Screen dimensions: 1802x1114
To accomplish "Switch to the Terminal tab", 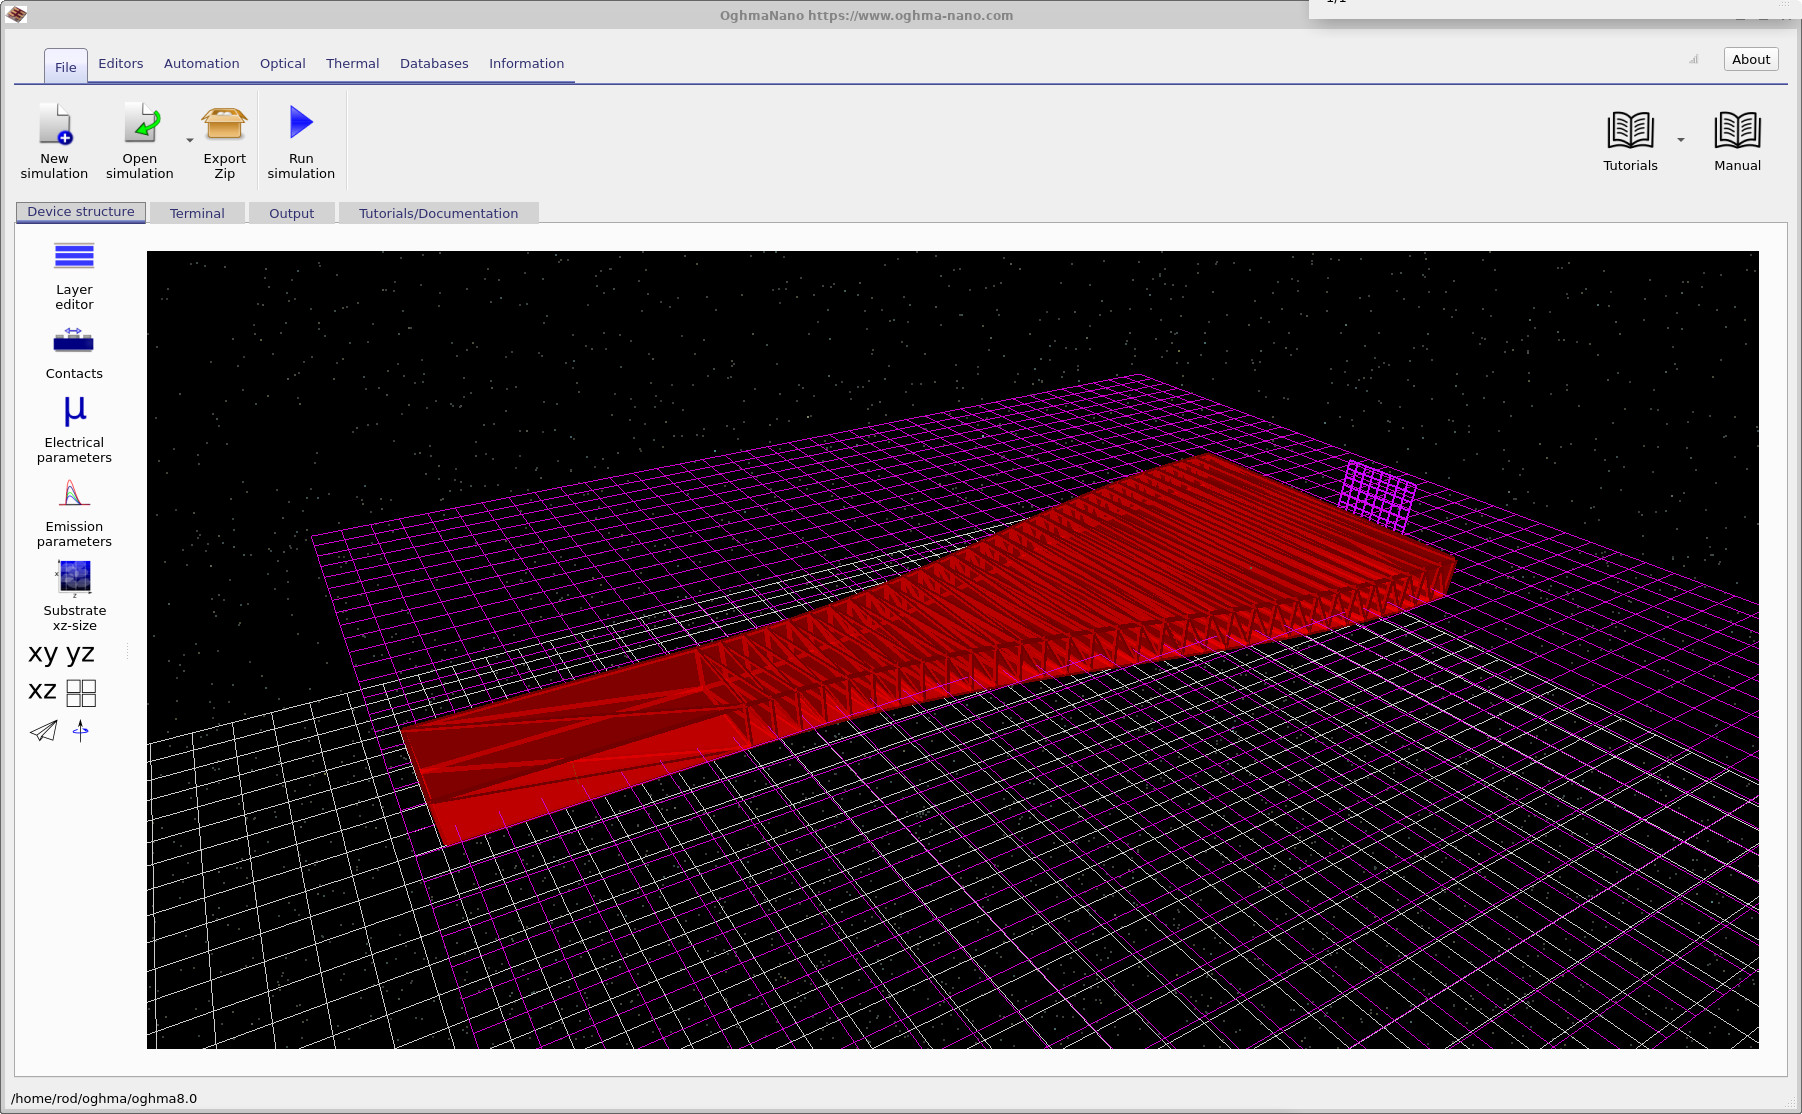I will click(197, 213).
